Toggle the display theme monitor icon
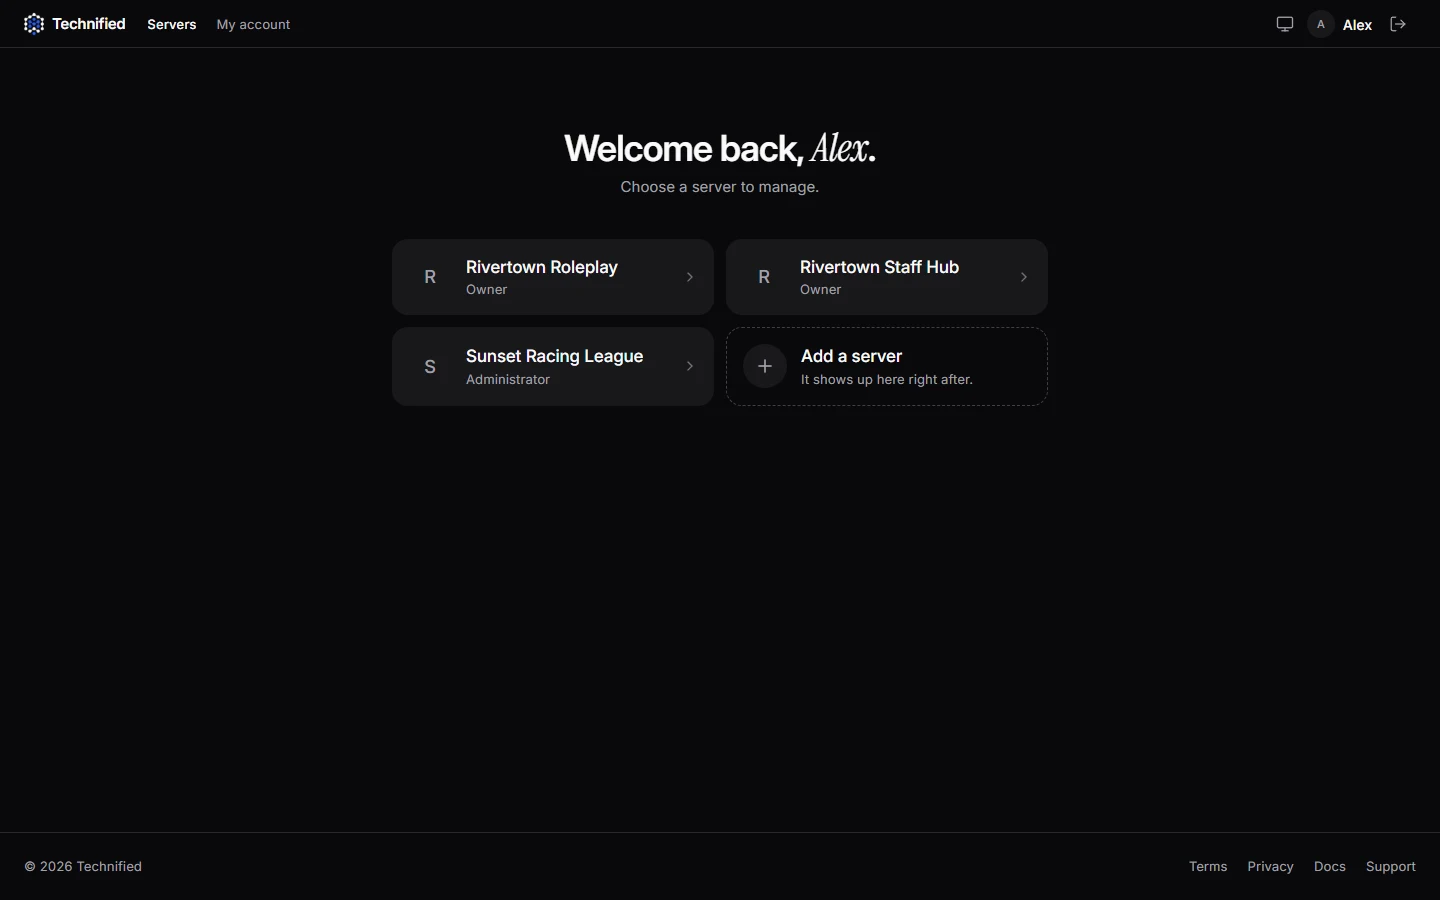Image resolution: width=1440 pixels, height=900 pixels. pos(1285,24)
